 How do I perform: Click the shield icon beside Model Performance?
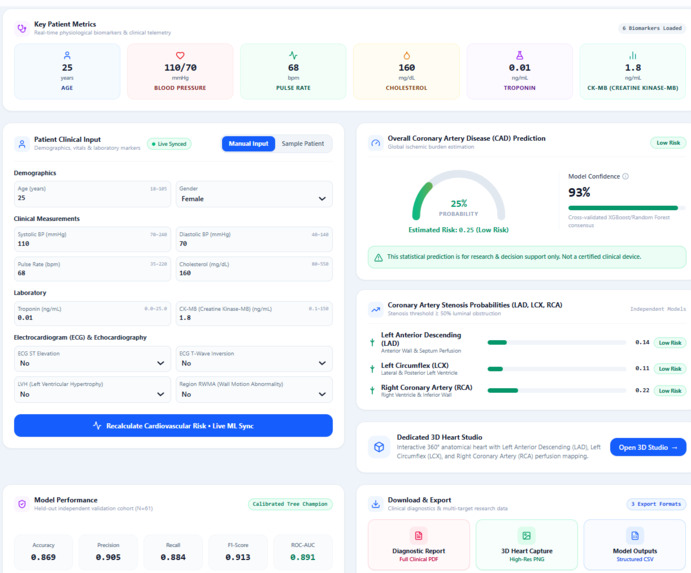[22, 504]
